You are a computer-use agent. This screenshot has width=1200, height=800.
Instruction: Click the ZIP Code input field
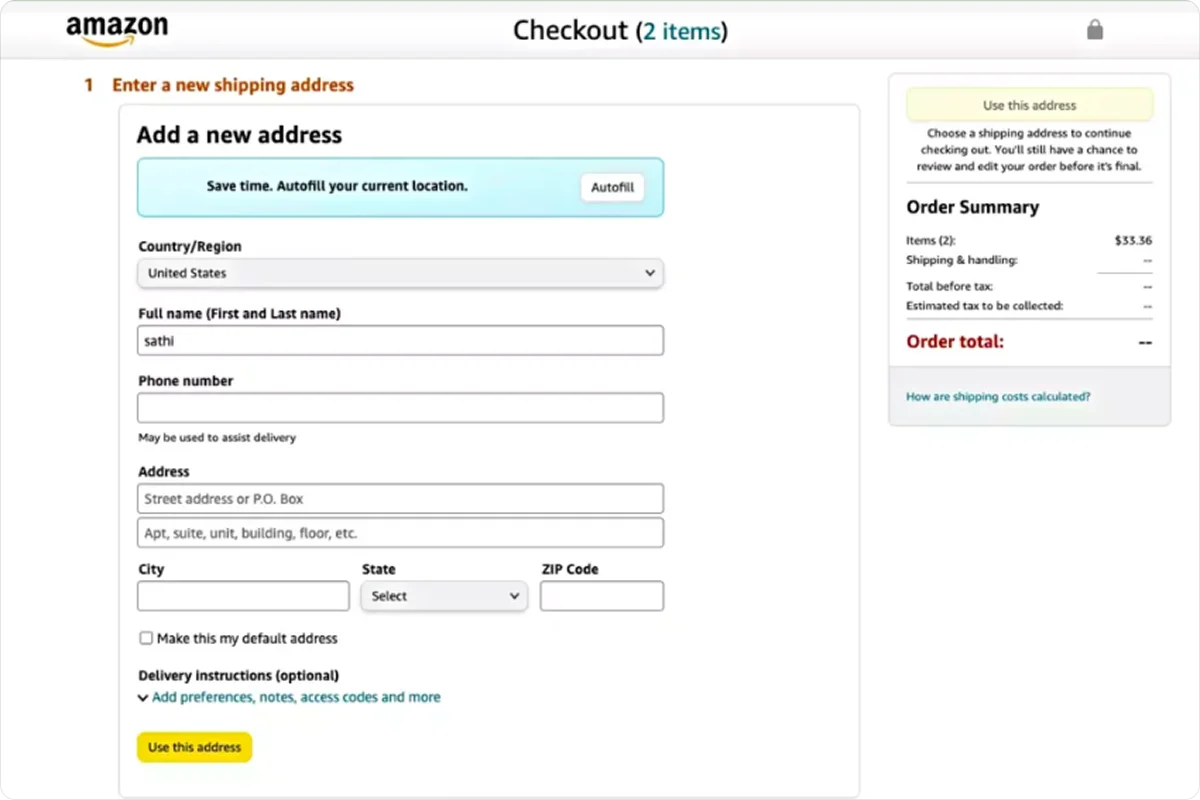pyautogui.click(x=602, y=596)
